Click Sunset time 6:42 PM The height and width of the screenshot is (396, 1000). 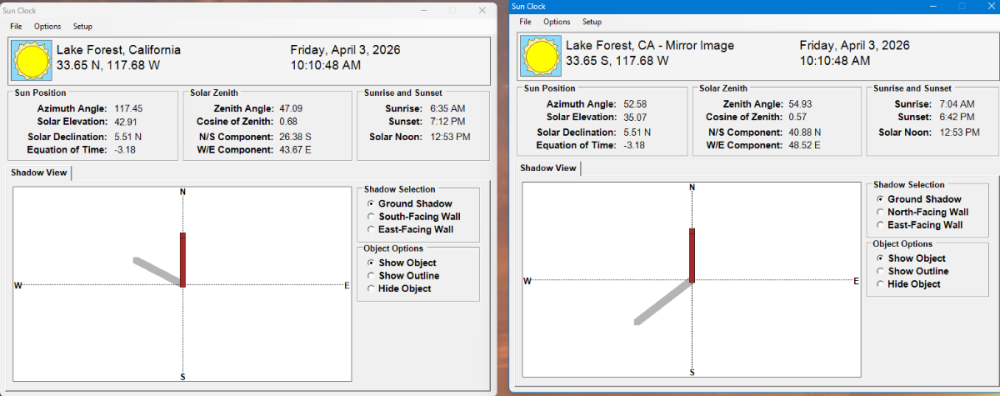point(958,117)
